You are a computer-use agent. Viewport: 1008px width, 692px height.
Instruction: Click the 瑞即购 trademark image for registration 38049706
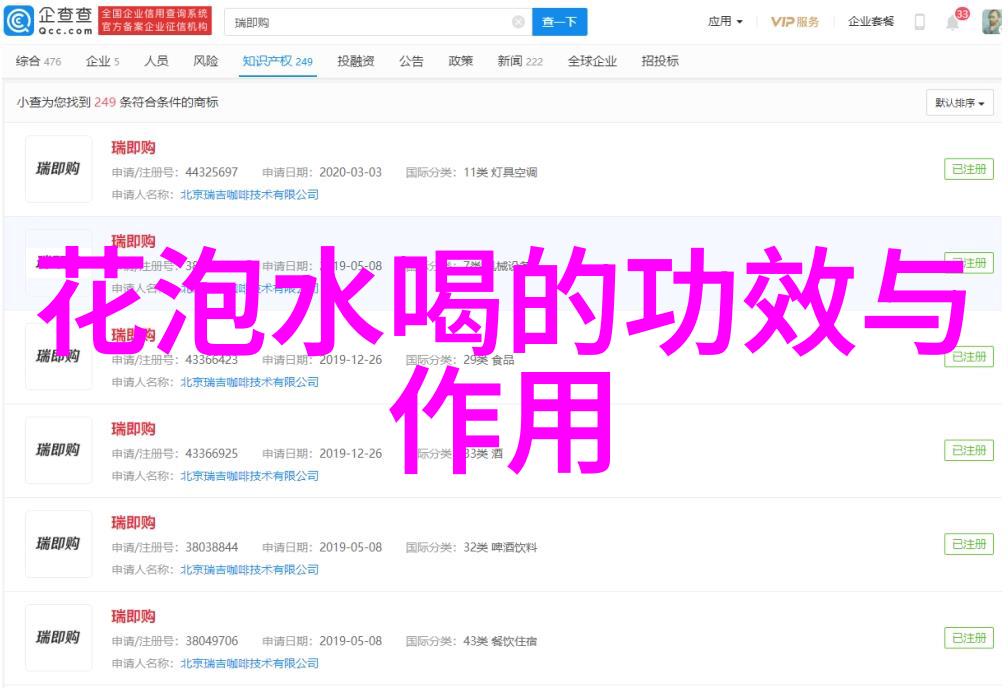click(58, 637)
